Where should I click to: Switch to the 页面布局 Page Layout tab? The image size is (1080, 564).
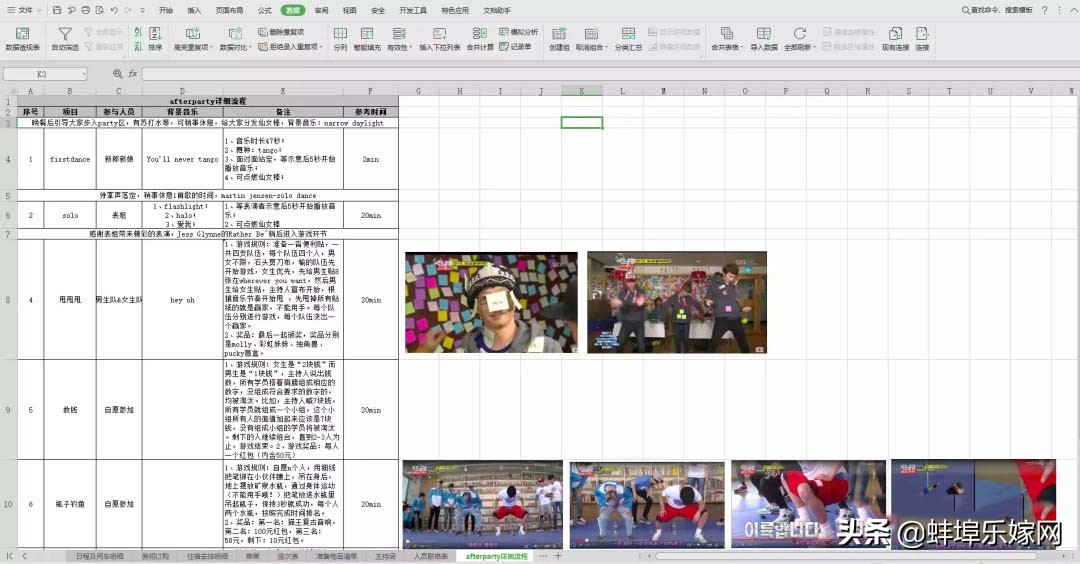coord(229,10)
